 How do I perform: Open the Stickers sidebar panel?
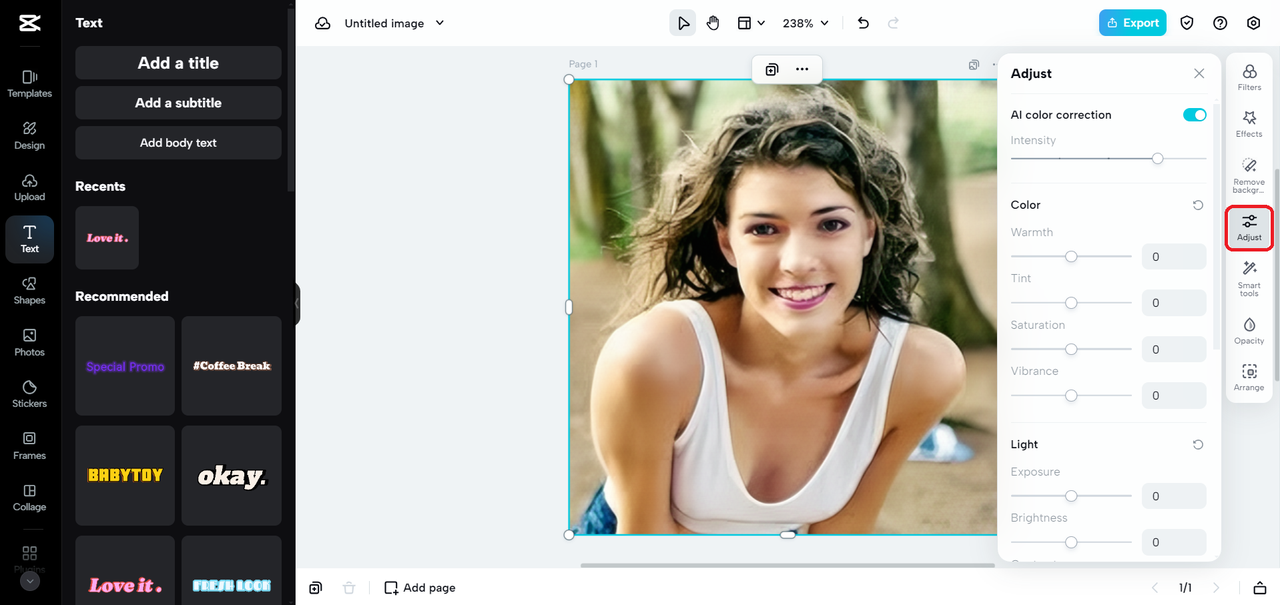click(x=29, y=394)
